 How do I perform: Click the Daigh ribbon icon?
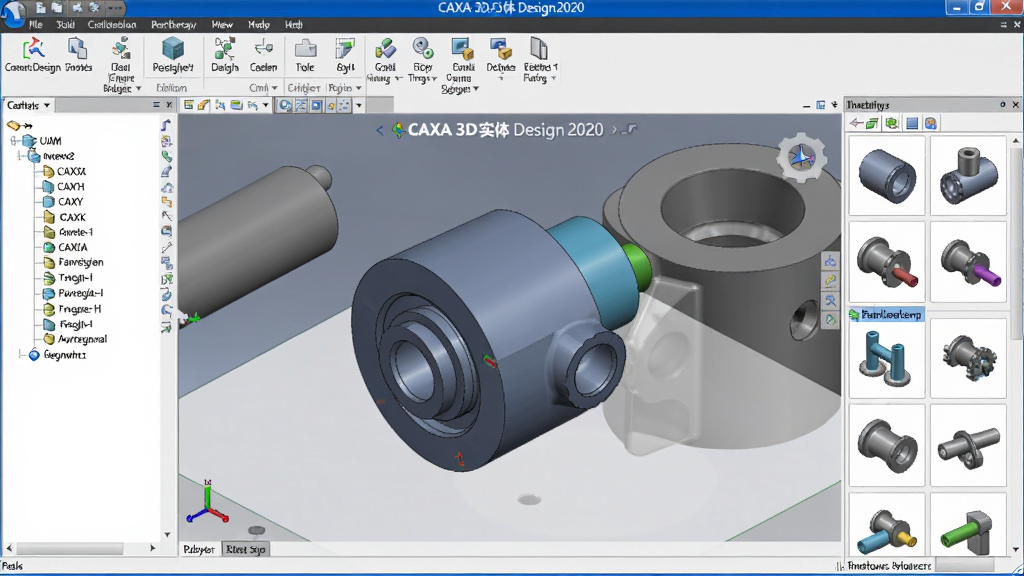click(225, 49)
